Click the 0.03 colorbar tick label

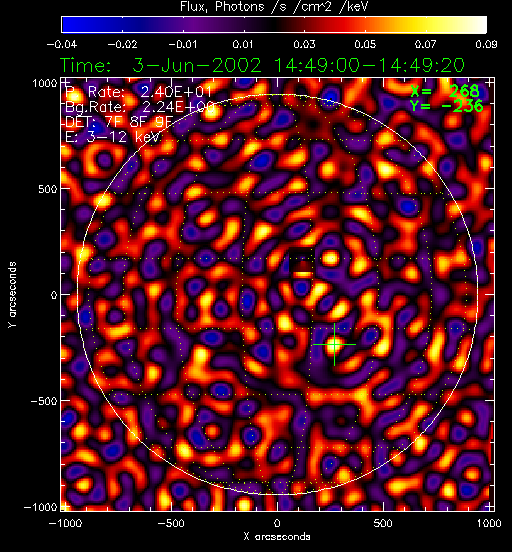click(304, 44)
